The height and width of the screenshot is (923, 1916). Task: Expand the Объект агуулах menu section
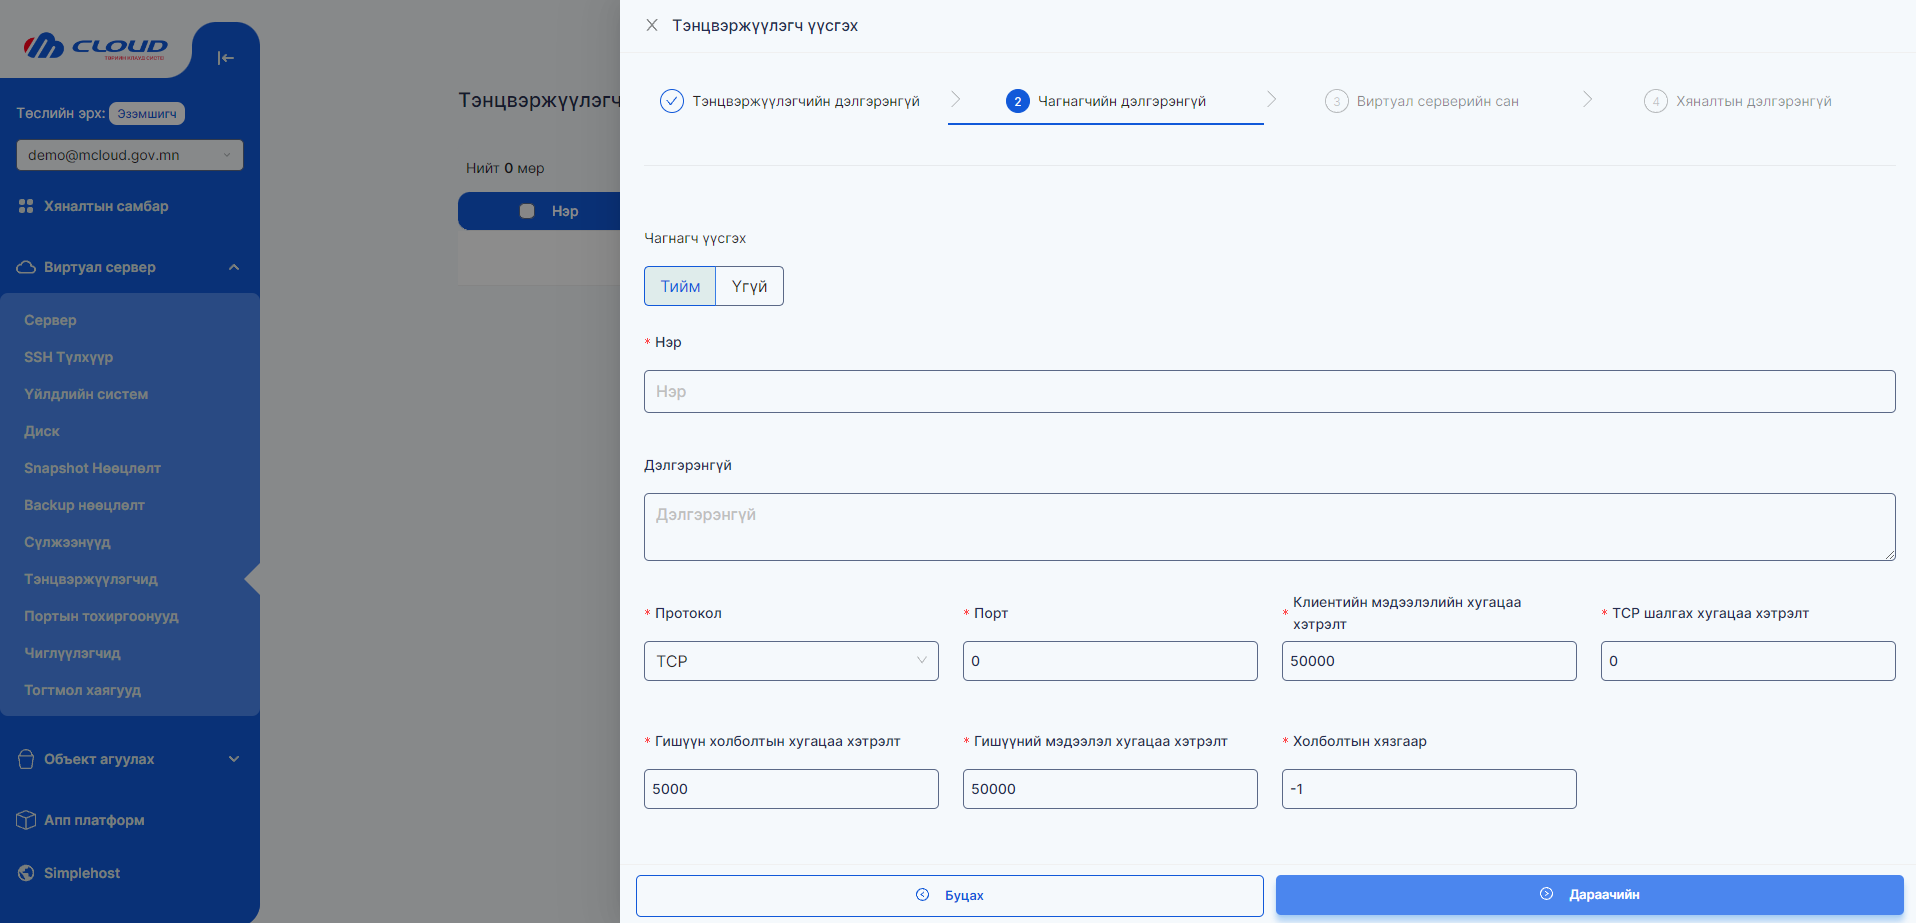click(234, 758)
